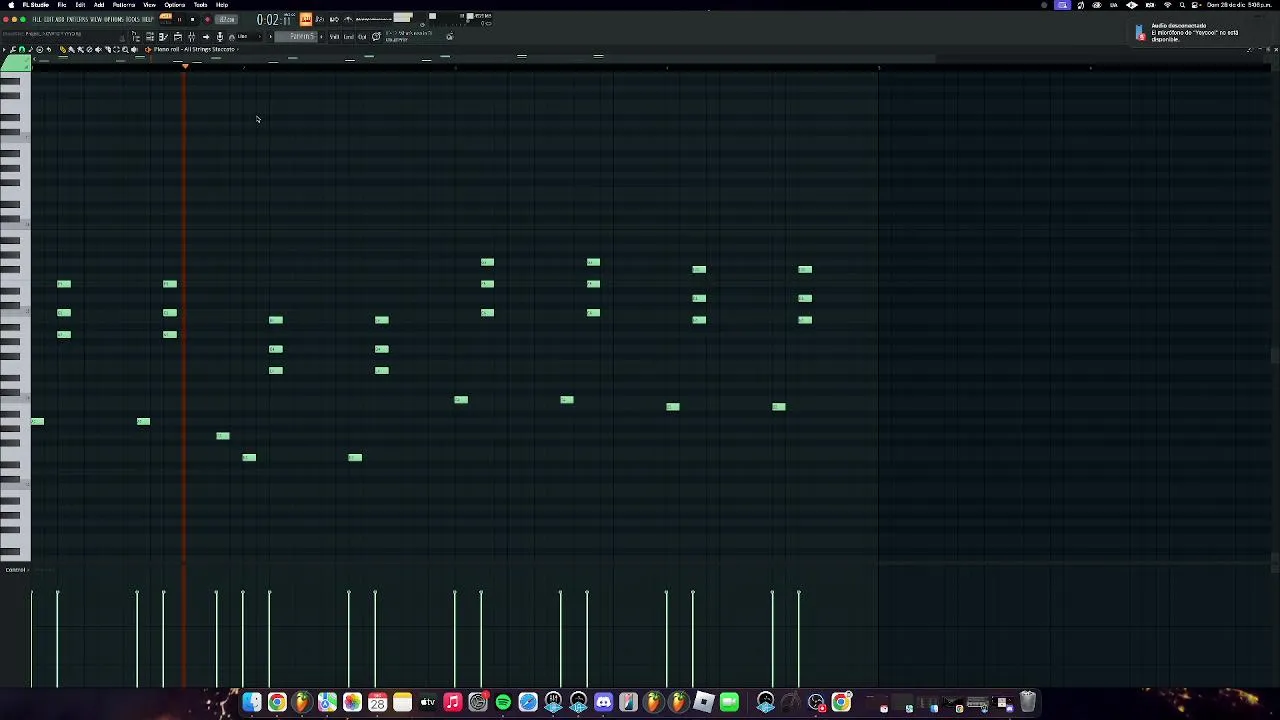Image resolution: width=1280 pixels, height=720 pixels.
Task: Open the piano roll target channel icon menu
Action: (148, 49)
